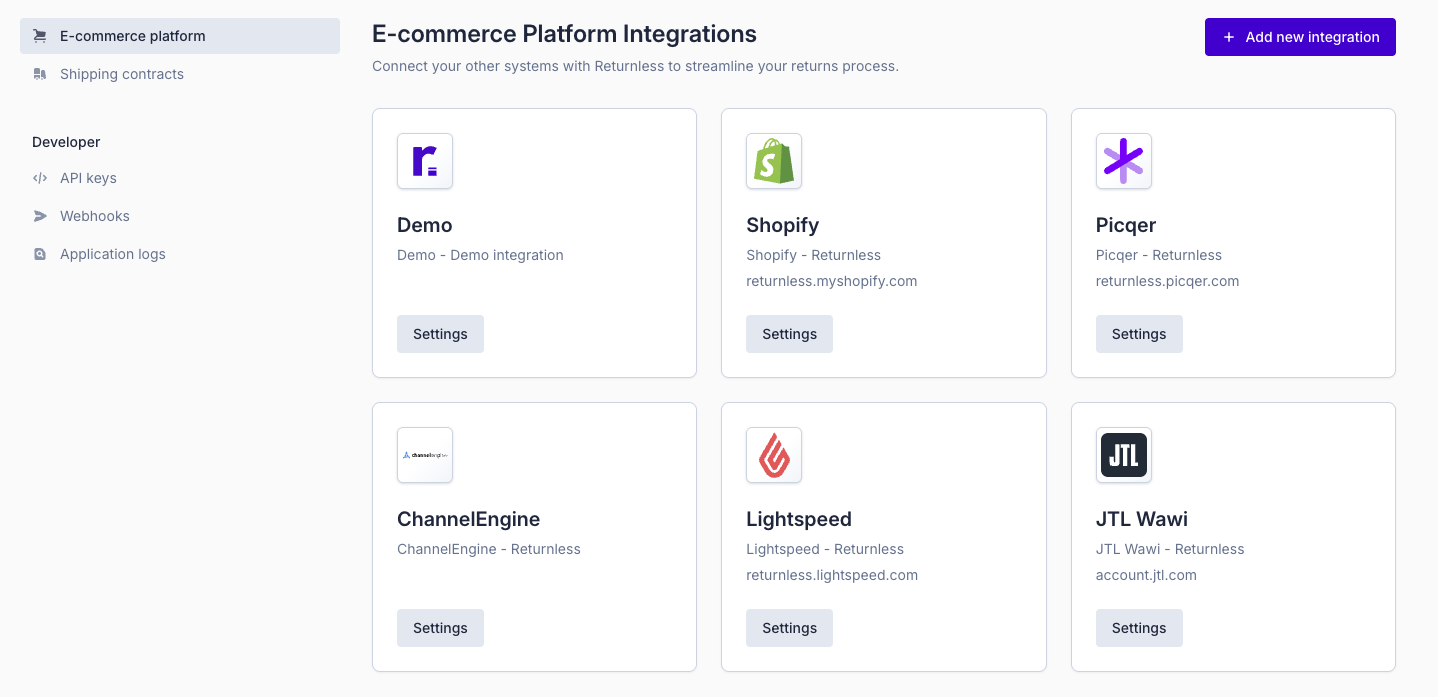Click the Shipping contracts truck icon
This screenshot has height=697, width=1438.
[40, 74]
